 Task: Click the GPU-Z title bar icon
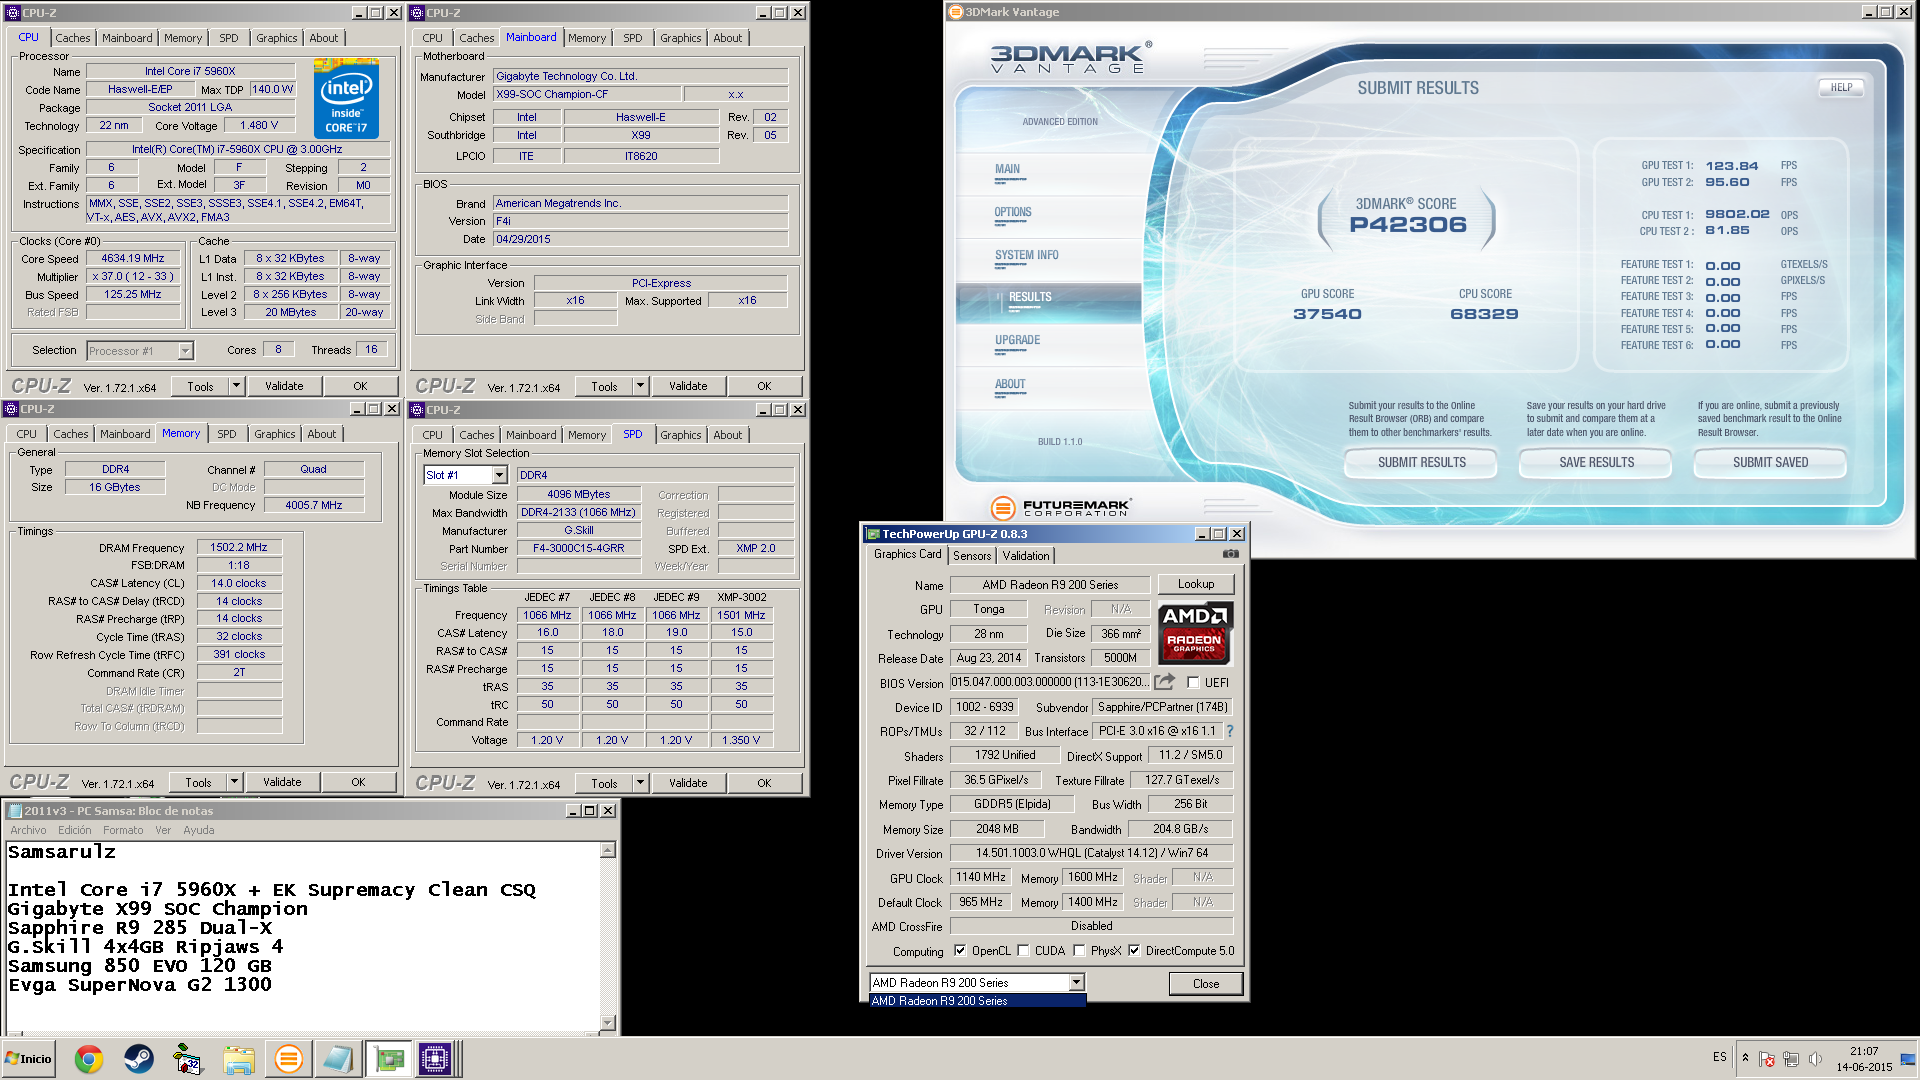(873, 534)
